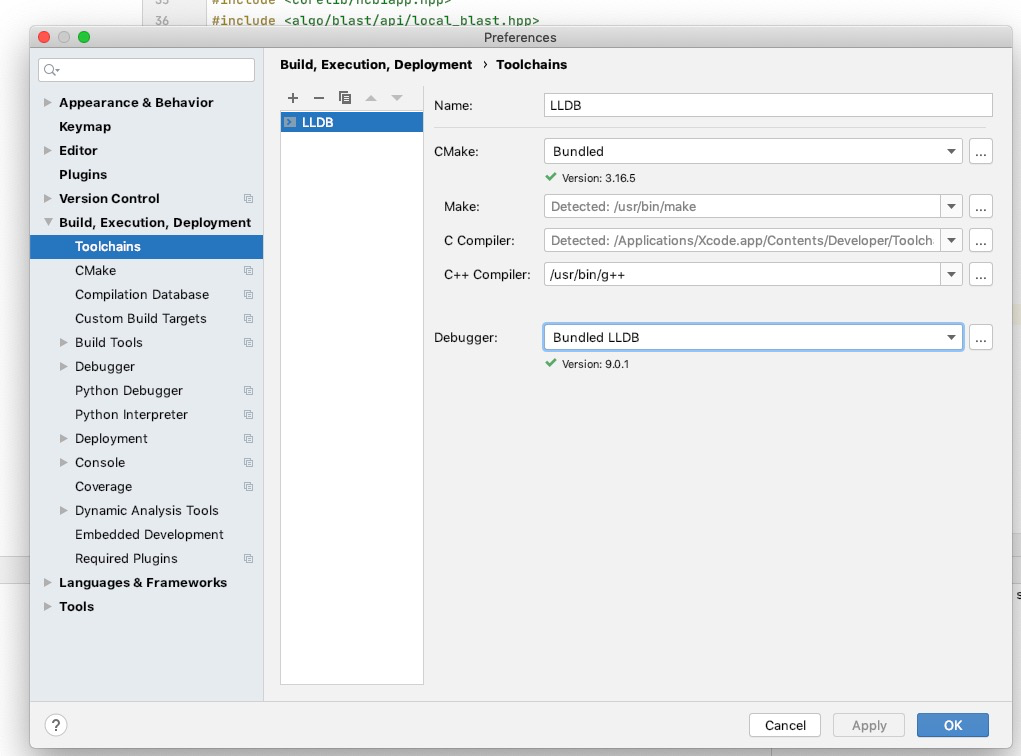The image size is (1021, 756).
Task: Open the Keymap settings page
Action: [x=85, y=126]
